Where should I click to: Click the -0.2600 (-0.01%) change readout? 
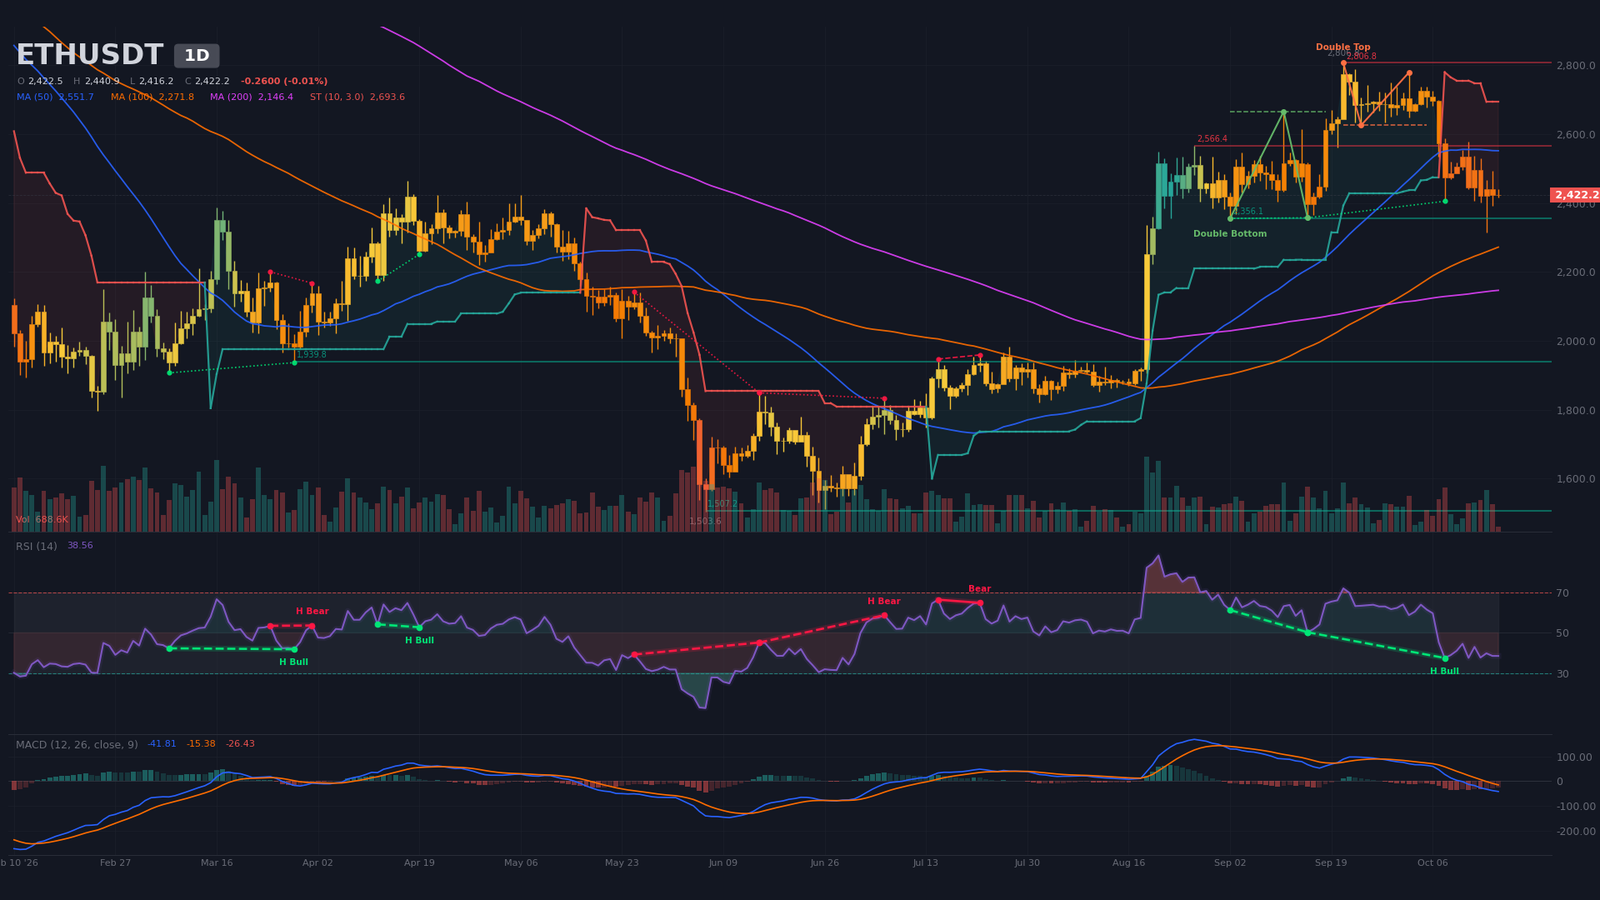tap(284, 81)
